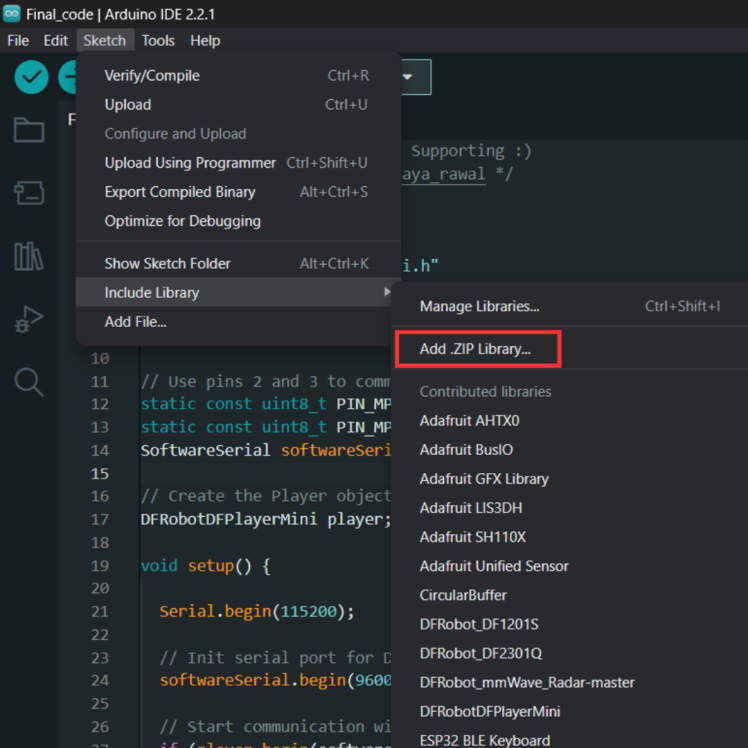The image size is (748, 748).
Task: Open the Sketchbook folder sidebar icon
Action: (29, 130)
